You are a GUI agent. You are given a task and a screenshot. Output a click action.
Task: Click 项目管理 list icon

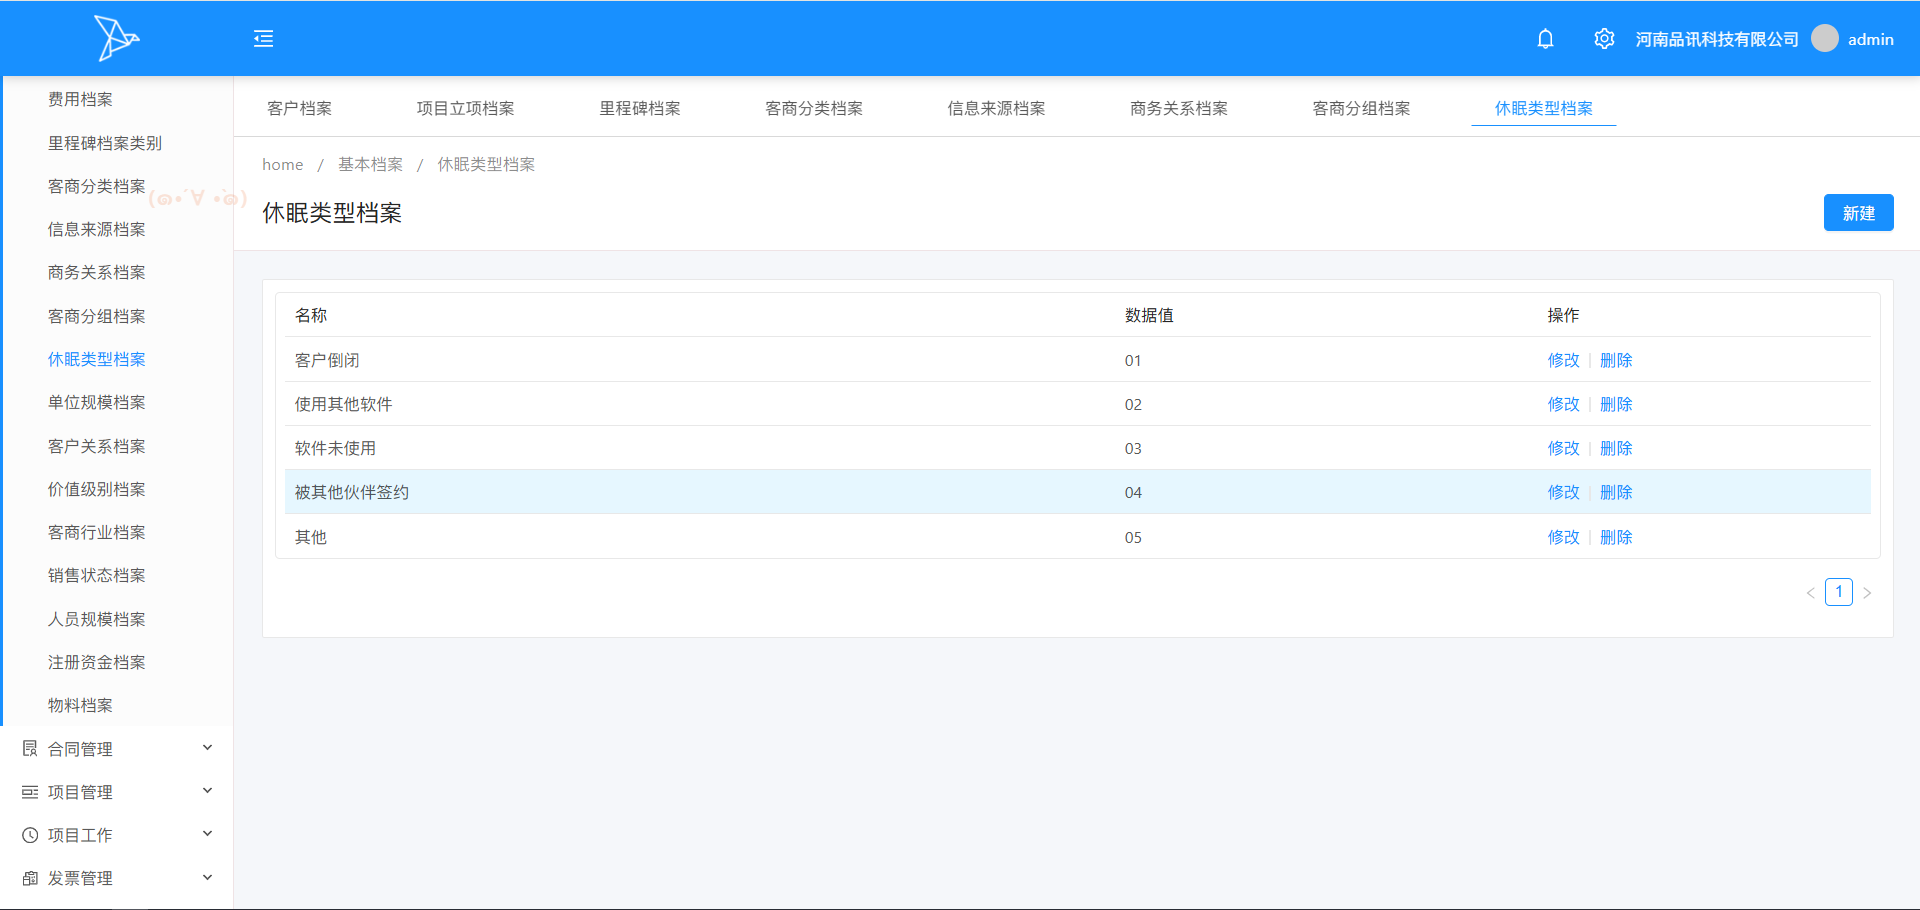coord(30,791)
